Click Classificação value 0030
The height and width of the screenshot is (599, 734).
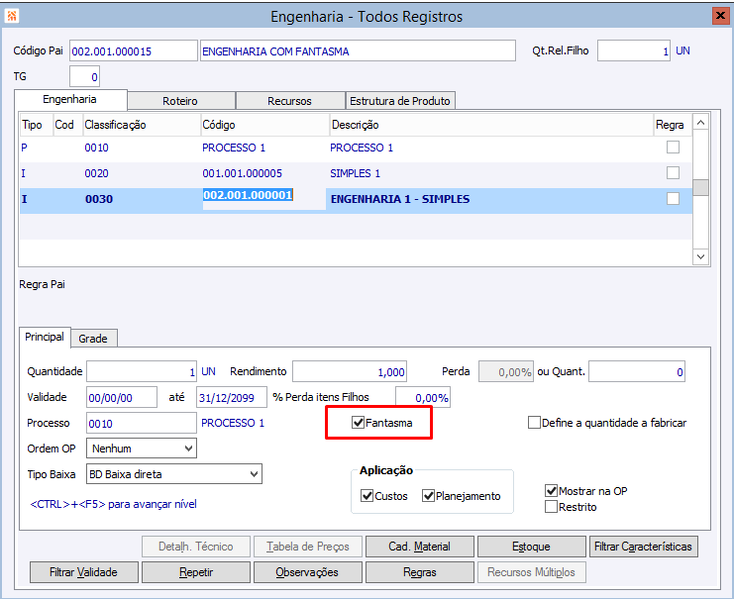point(99,199)
